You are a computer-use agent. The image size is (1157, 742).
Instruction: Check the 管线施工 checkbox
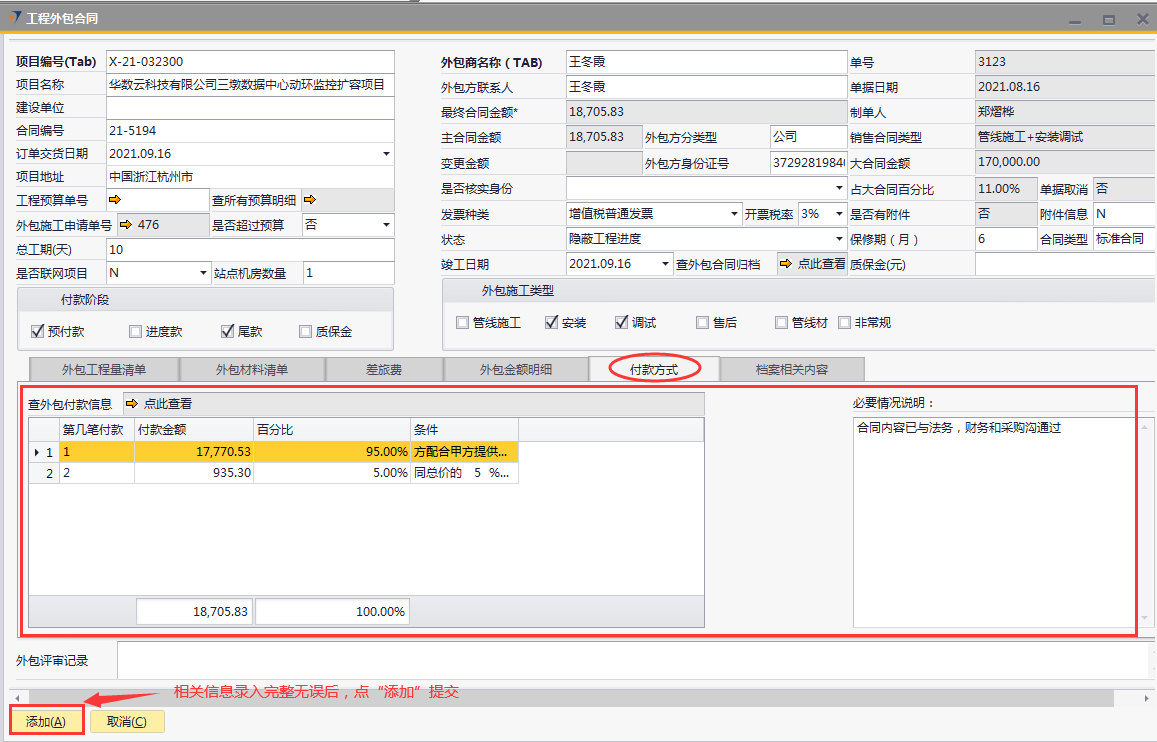pos(462,323)
